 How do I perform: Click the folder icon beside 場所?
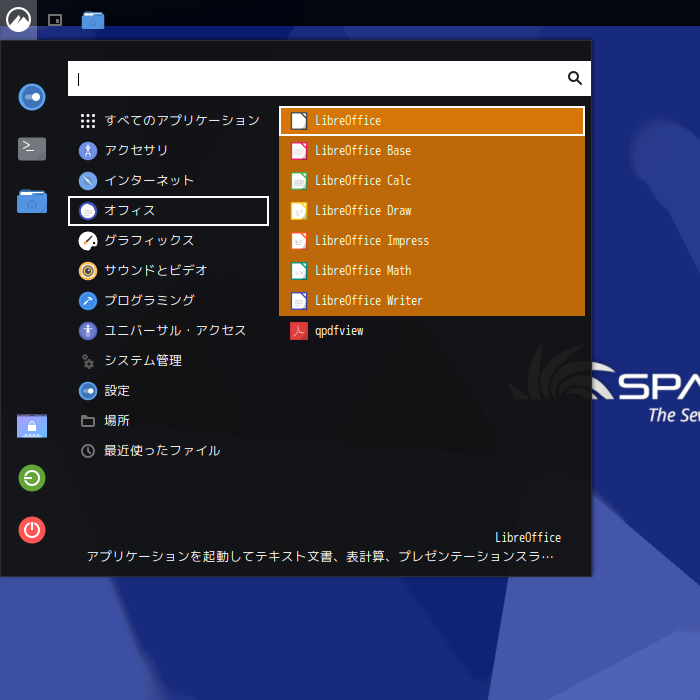coord(88,421)
